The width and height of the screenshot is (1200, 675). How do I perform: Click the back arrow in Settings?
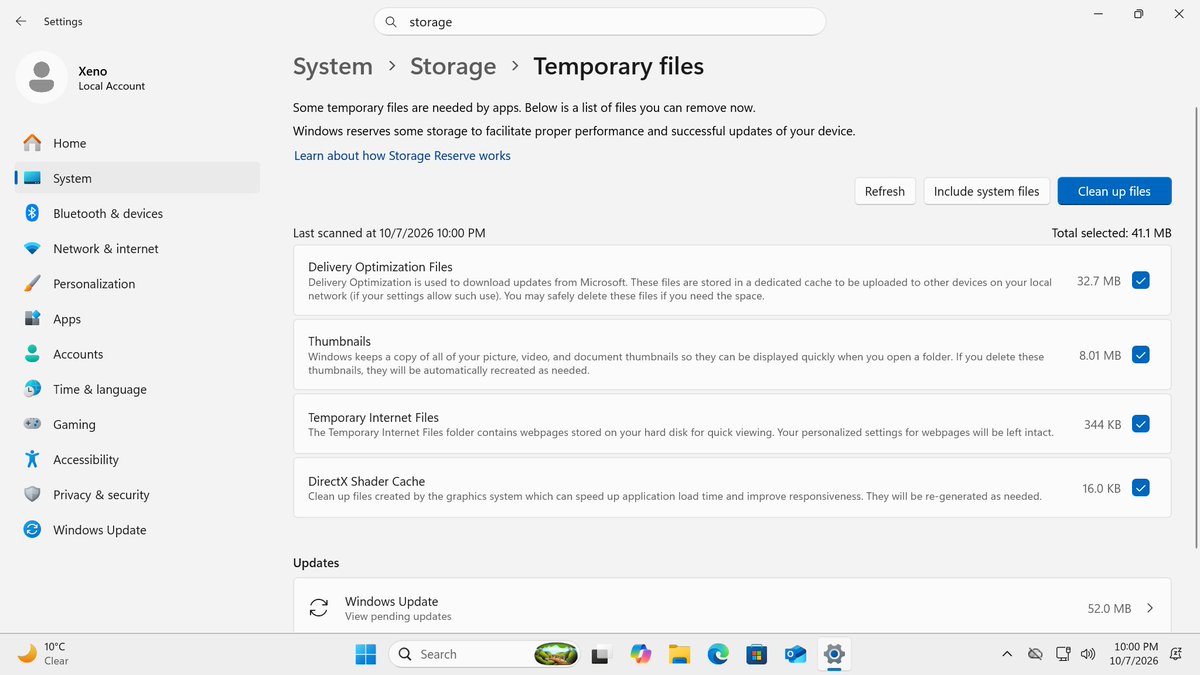[x=21, y=21]
